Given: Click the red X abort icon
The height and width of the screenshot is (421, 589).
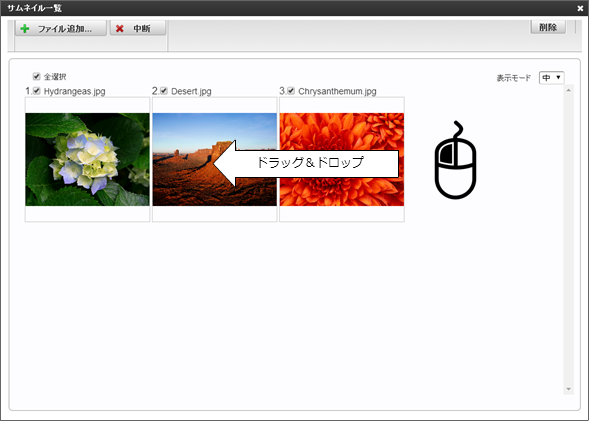Looking at the screenshot, I should [120, 29].
